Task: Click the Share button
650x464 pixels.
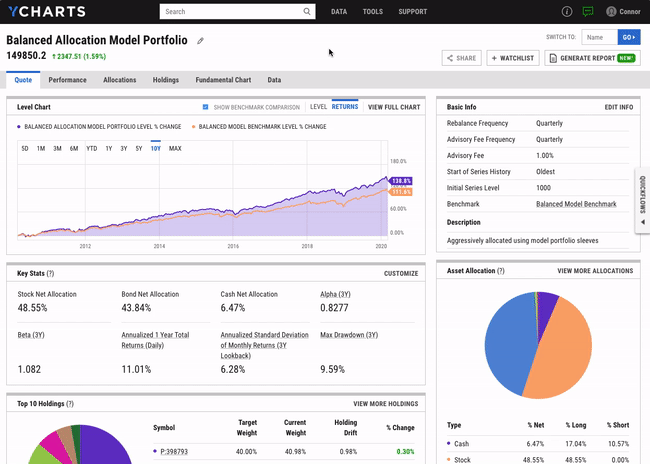Action: [x=461, y=58]
